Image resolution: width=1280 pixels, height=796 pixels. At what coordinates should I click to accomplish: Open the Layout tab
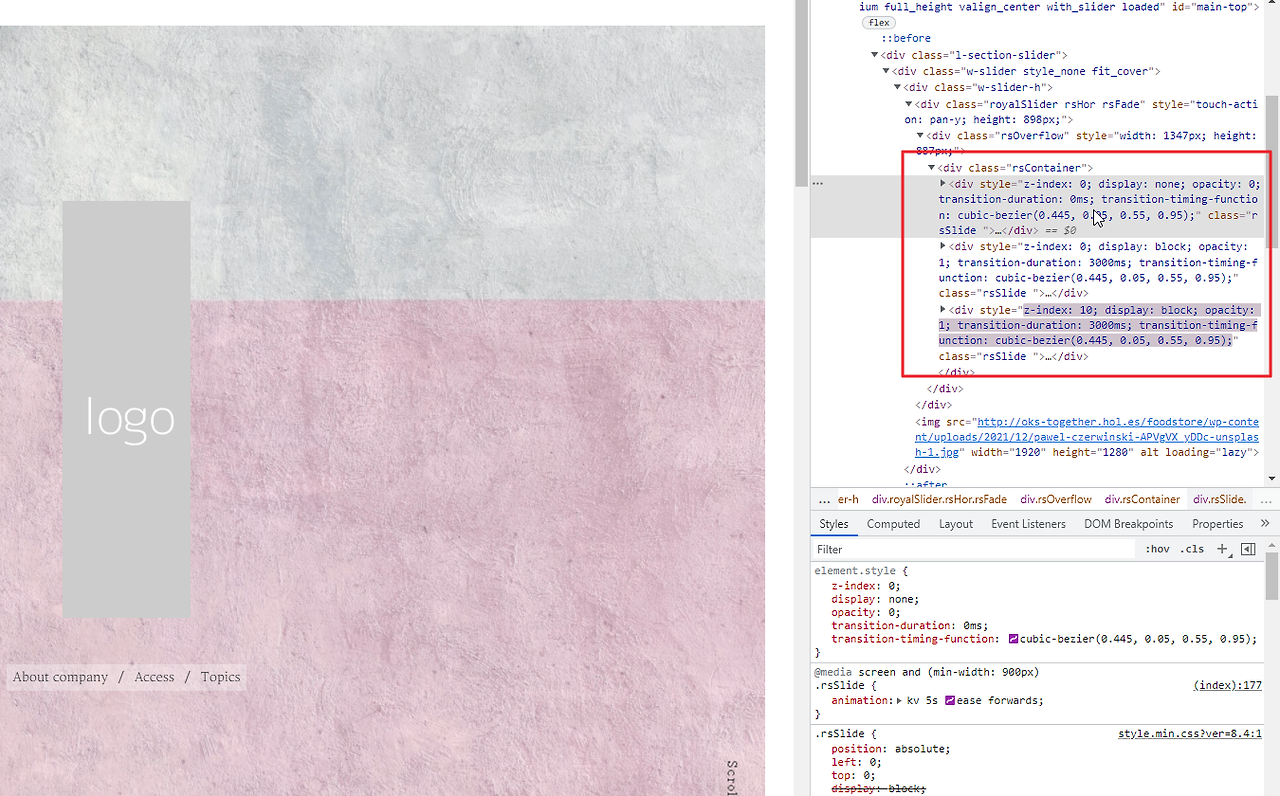955,523
